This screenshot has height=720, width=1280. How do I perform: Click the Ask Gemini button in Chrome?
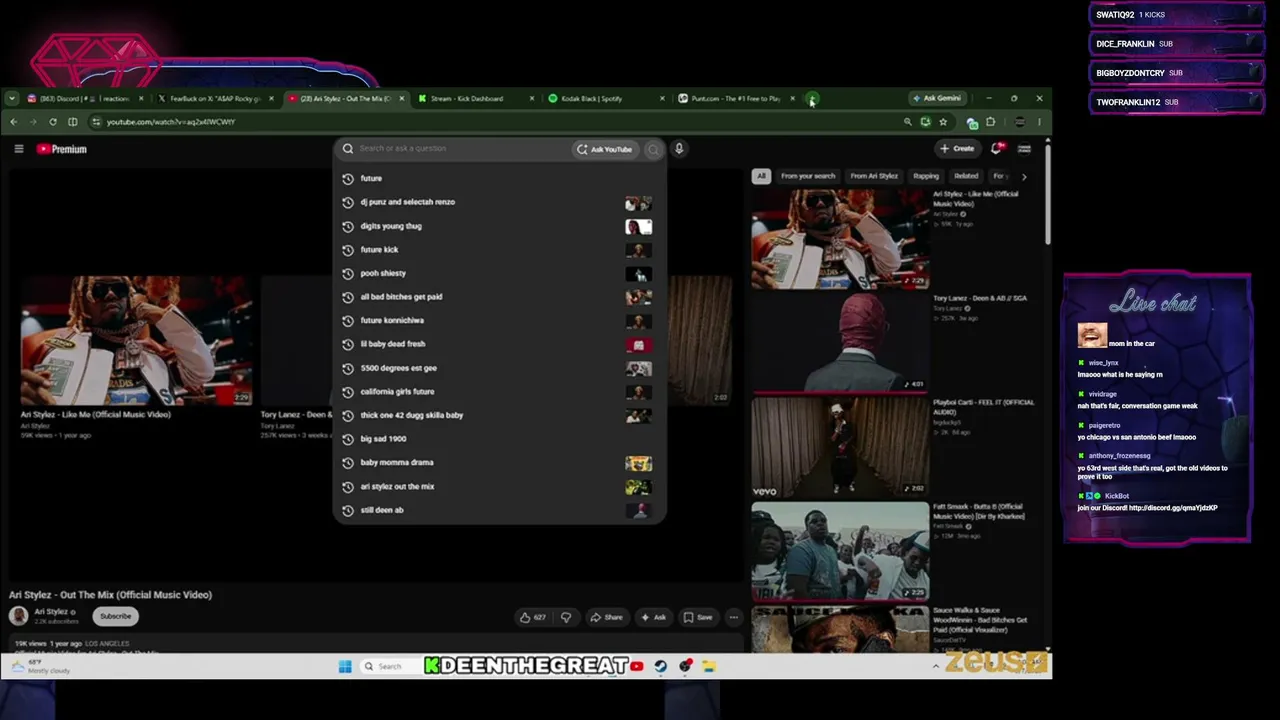tap(937, 98)
